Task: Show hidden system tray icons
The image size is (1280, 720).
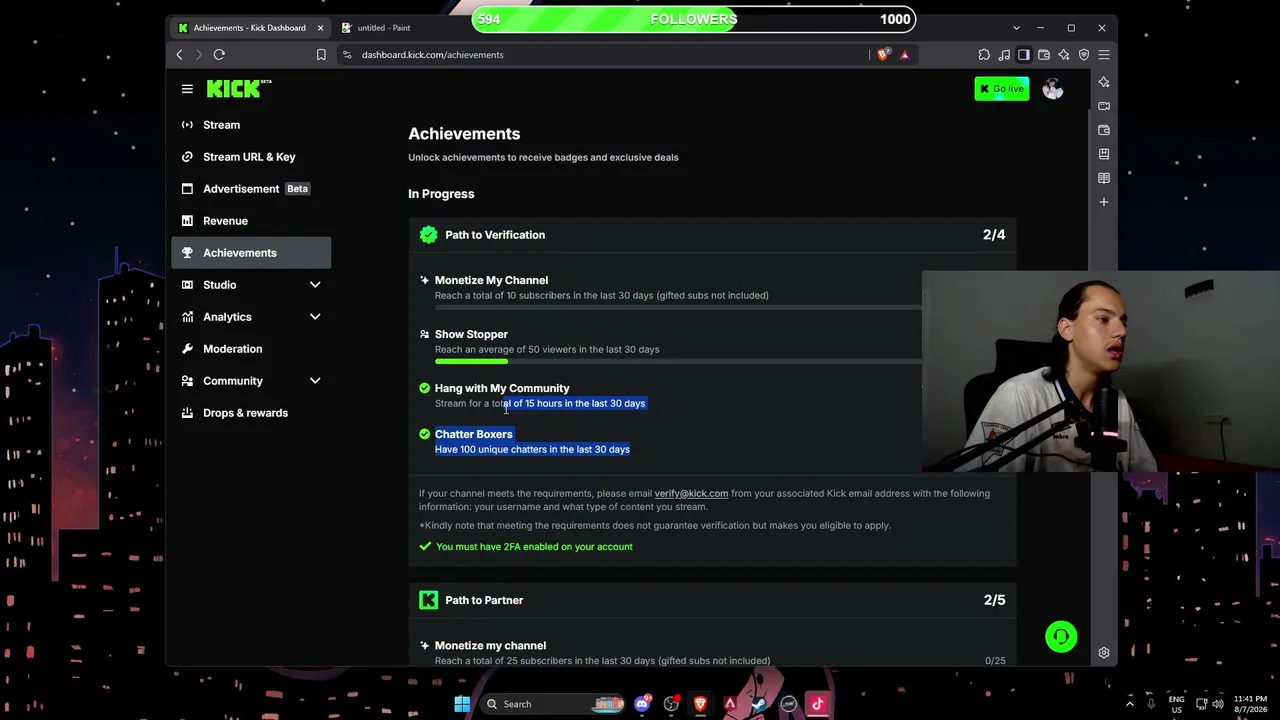Action: [x=1130, y=704]
